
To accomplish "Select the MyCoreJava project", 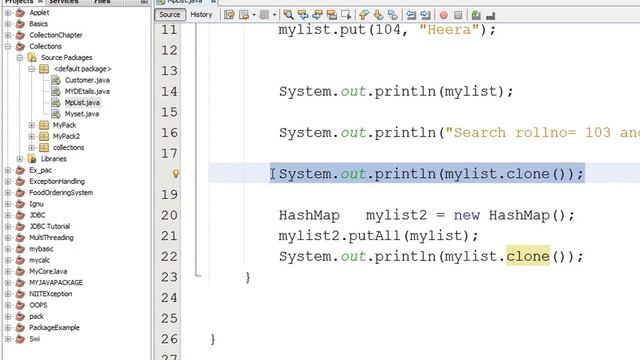I will [x=48, y=271].
